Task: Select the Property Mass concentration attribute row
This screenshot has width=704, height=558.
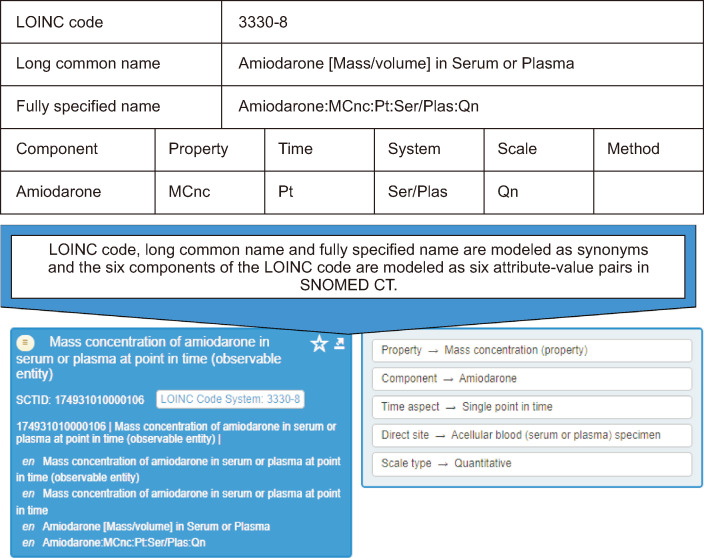Action: click(530, 351)
